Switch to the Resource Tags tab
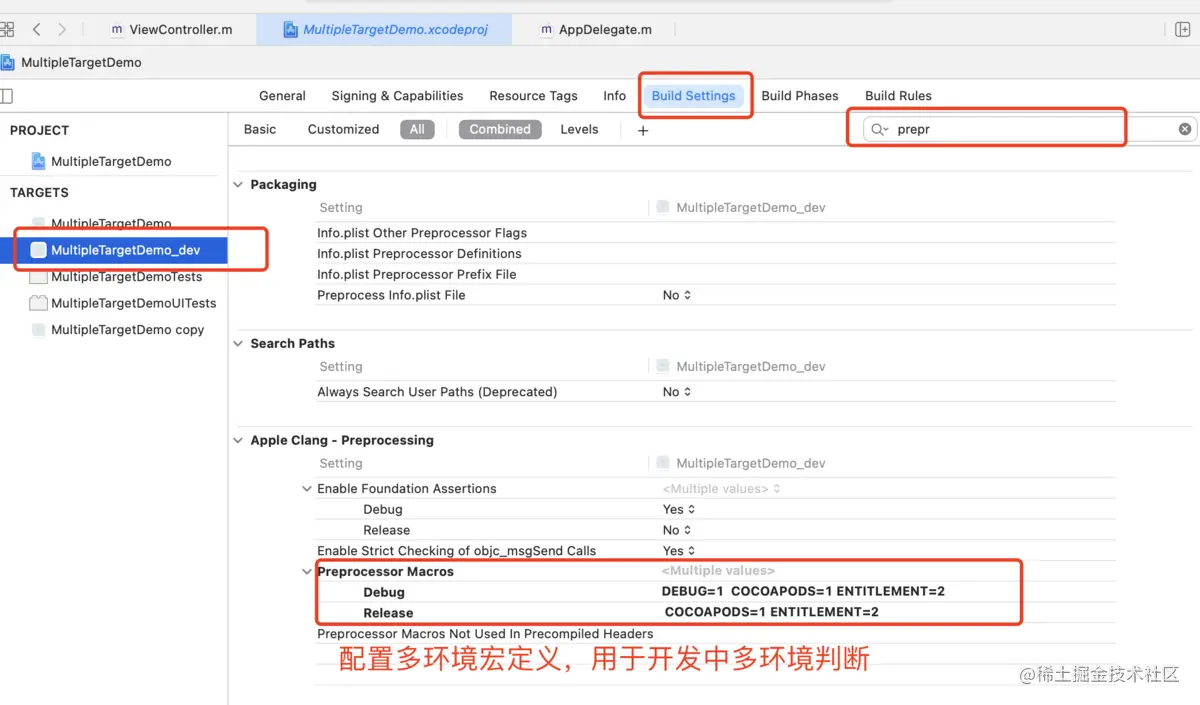The image size is (1200, 705). tap(533, 96)
